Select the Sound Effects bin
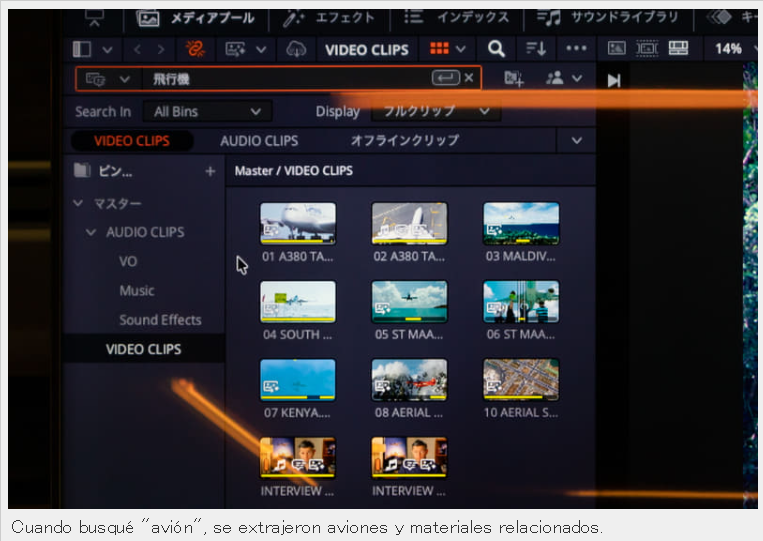Viewport: 763px width, 541px height. [161, 320]
